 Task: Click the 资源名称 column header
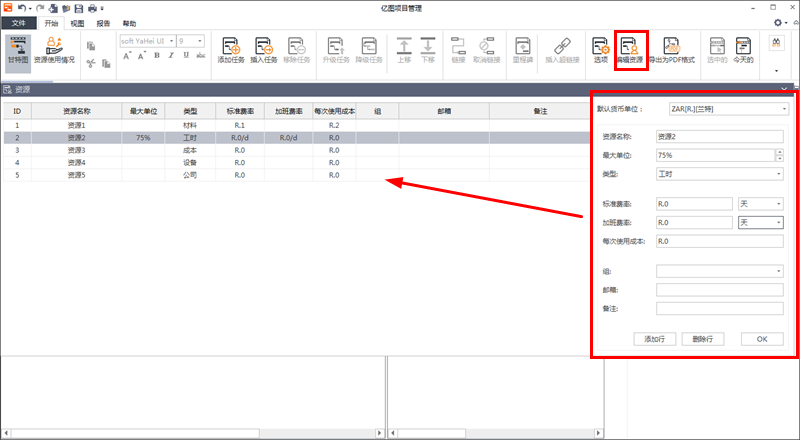(77, 111)
